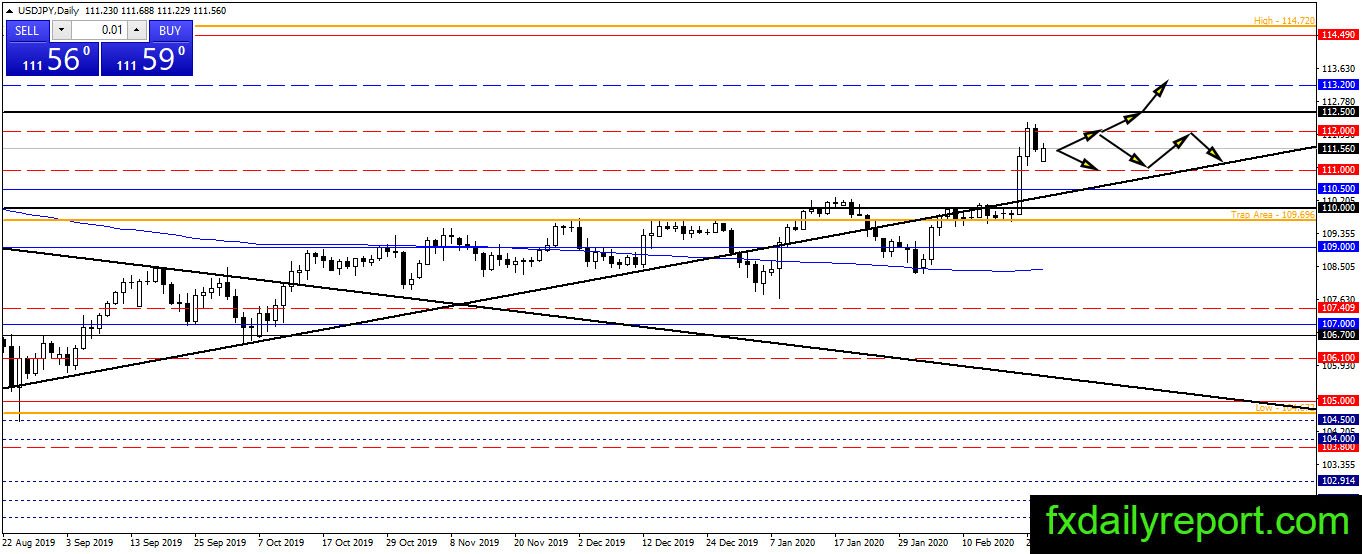The image size is (1362, 554).
Task: Click the 25 Sep 2019 date label
Action: (x=220, y=544)
